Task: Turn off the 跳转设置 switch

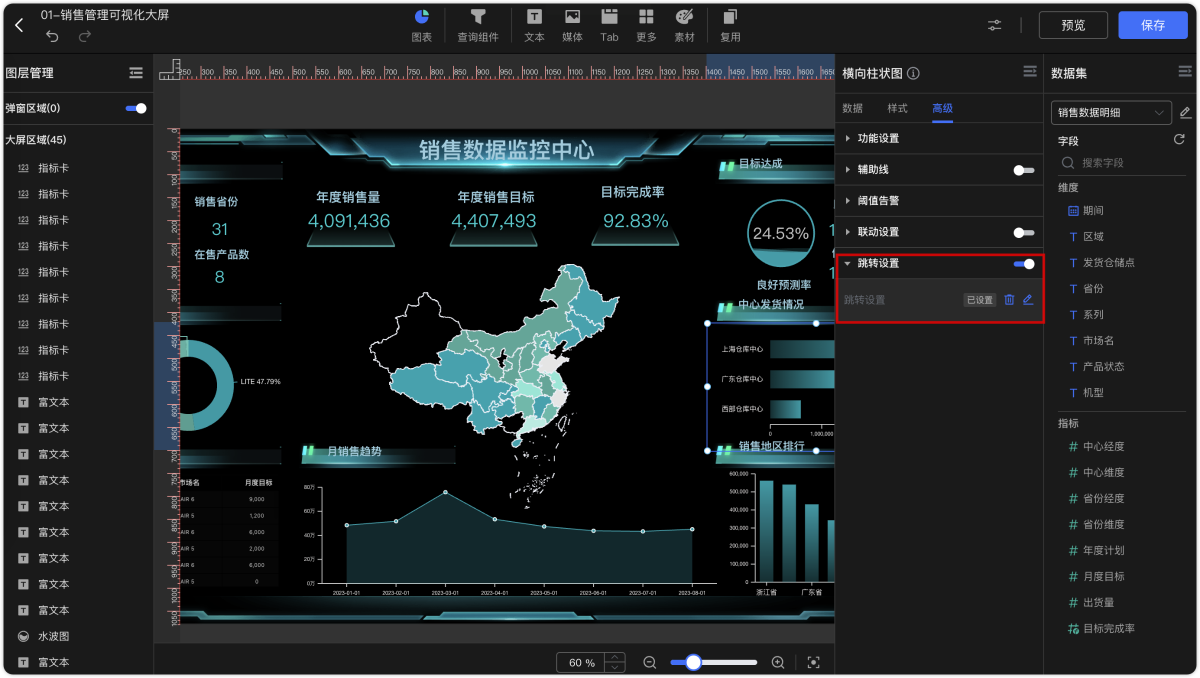Action: pos(1024,264)
